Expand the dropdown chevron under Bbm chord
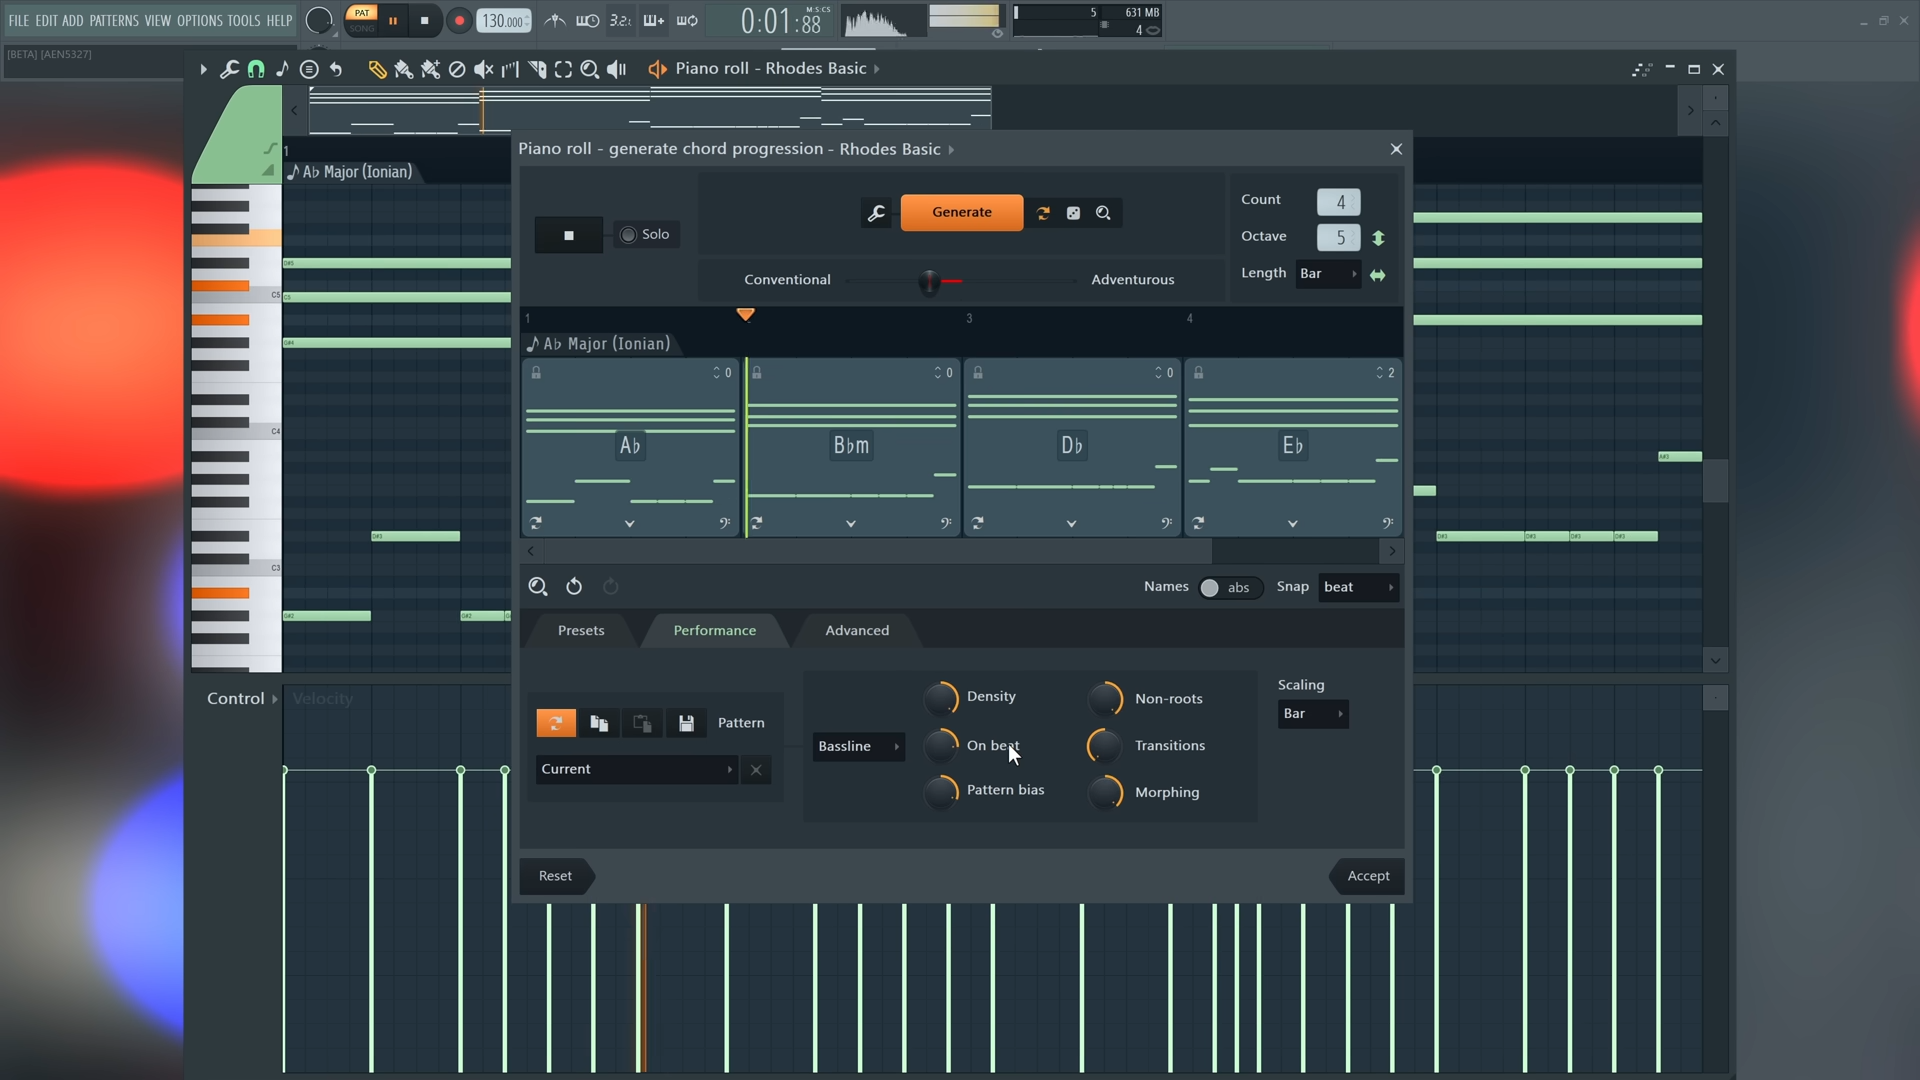The width and height of the screenshot is (1920, 1080). pyautogui.click(x=851, y=523)
